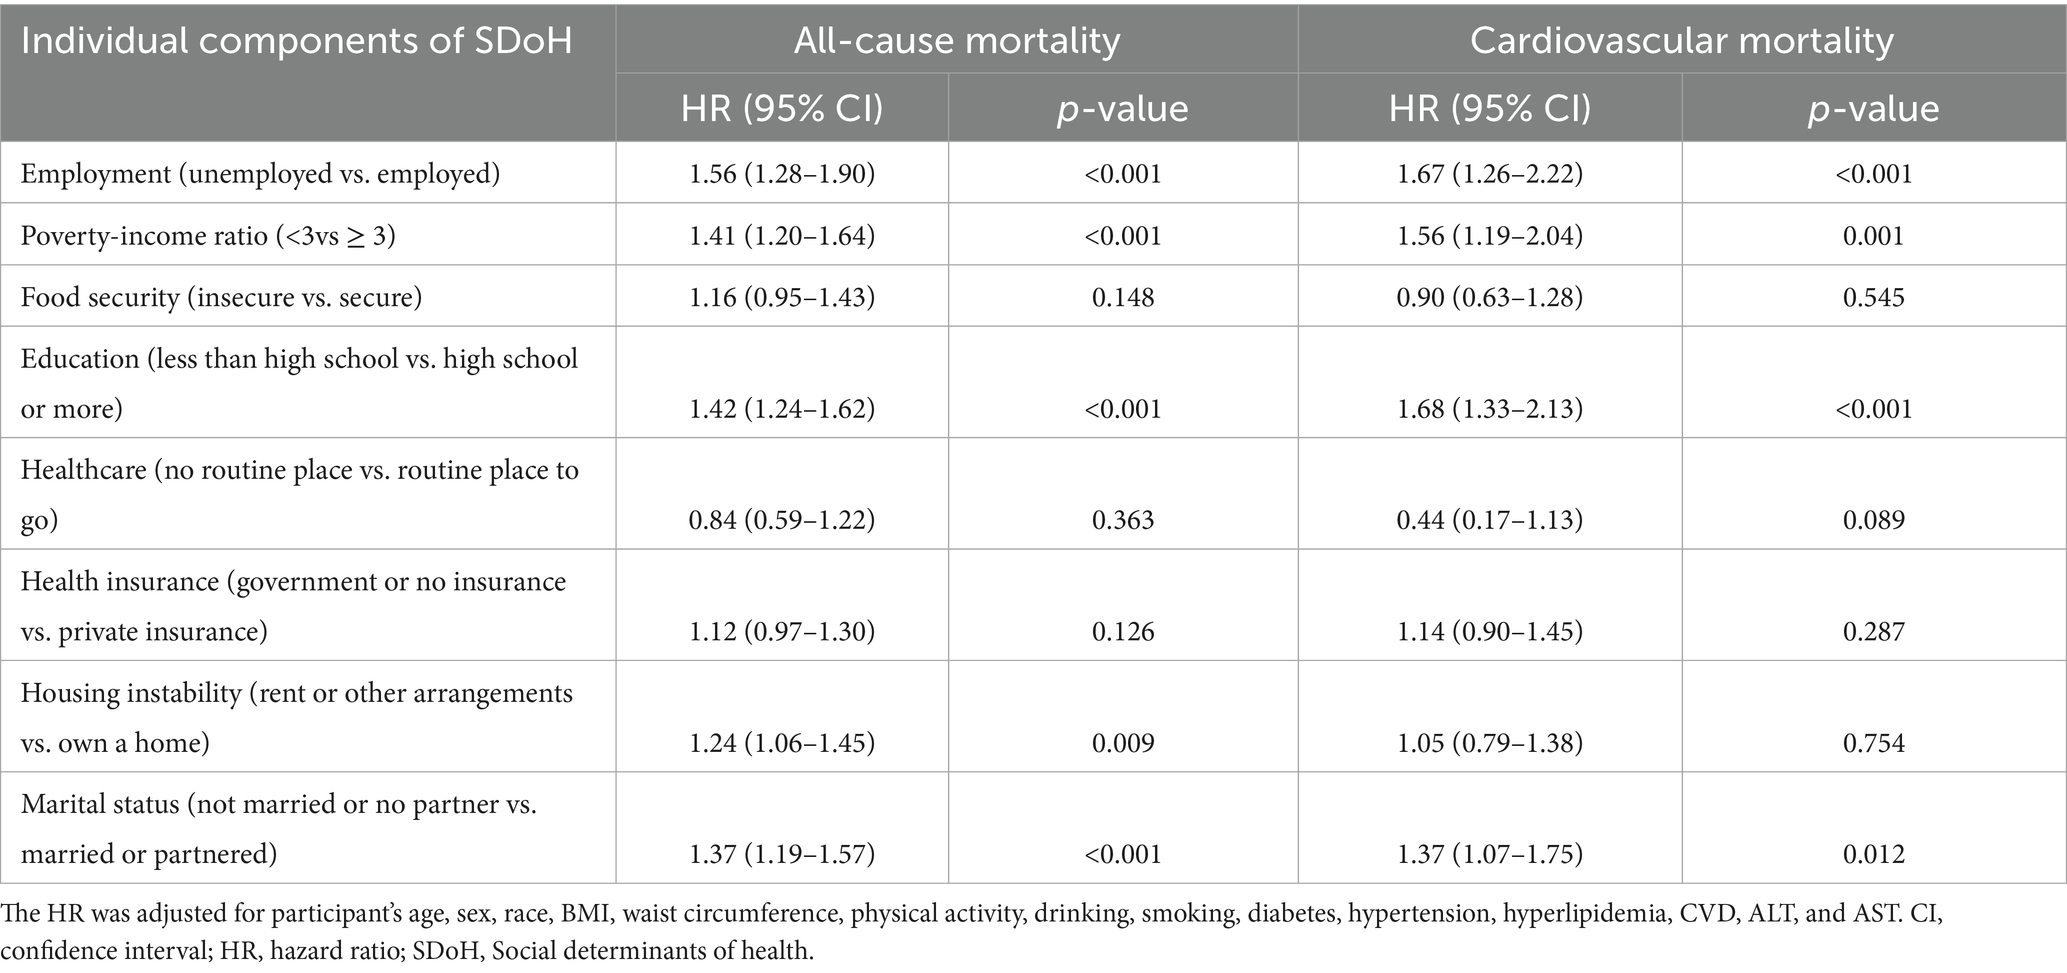This screenshot has height=973, width=2067.
Task: Click the all-cause HR value 1.56 (1.28–1.90)
Action: pyautogui.click(x=782, y=174)
